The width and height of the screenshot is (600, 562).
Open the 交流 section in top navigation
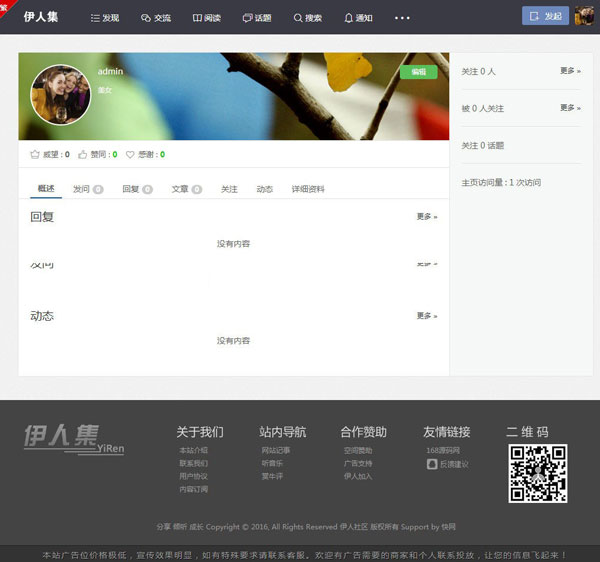[x=156, y=18]
